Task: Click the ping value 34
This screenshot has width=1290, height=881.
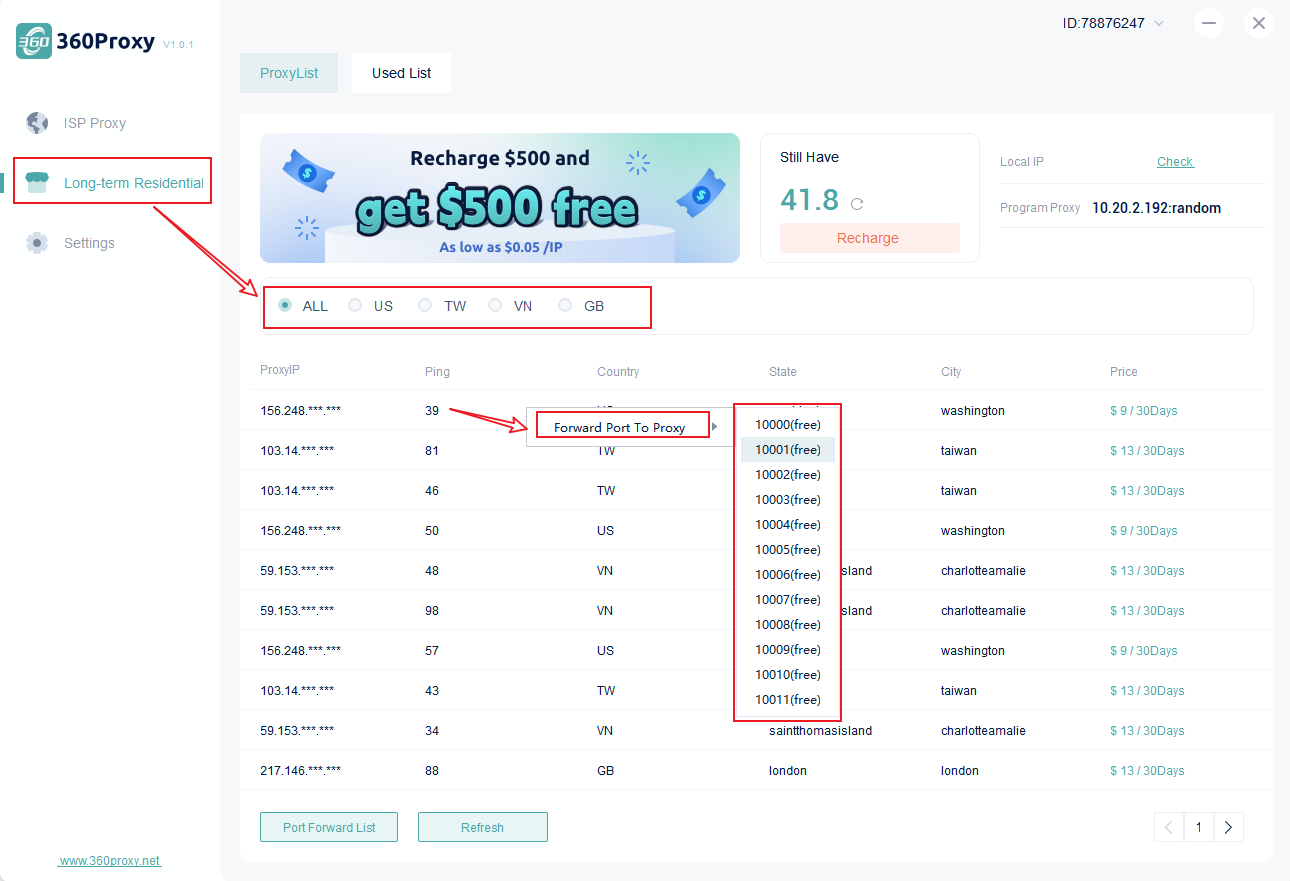Action: click(x=432, y=731)
